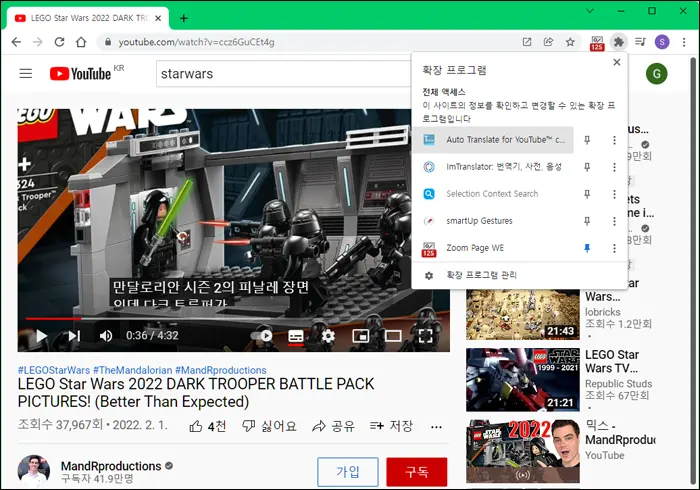The width and height of the screenshot is (700, 490).
Task: Enter full screen mode
Action: 425,336
